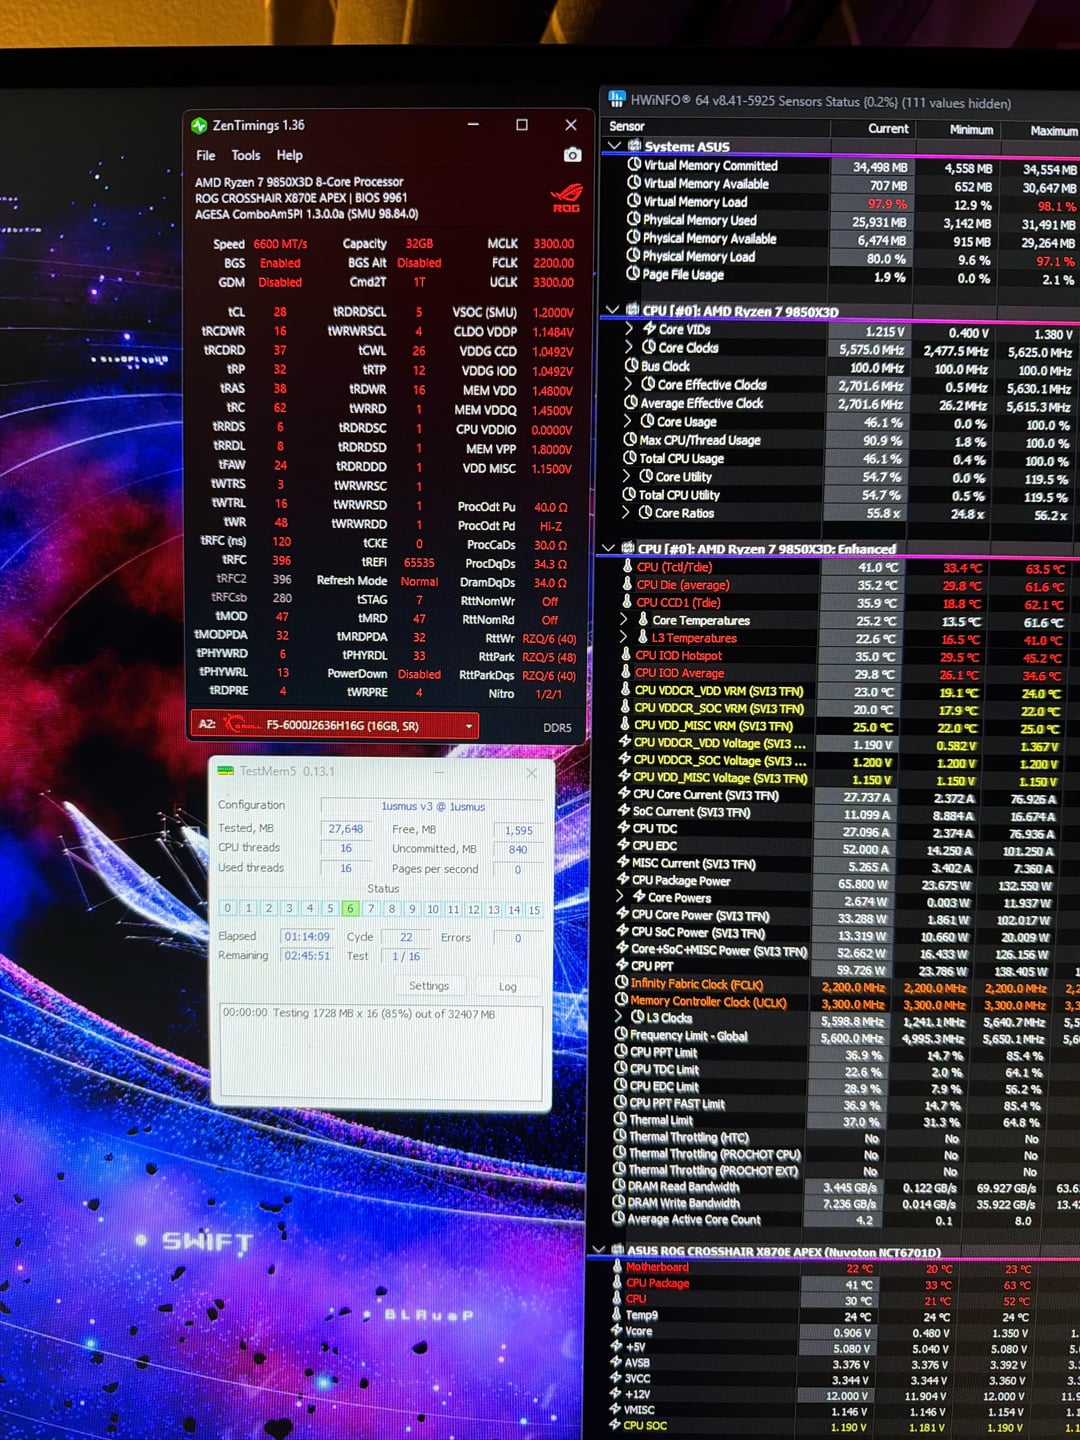Click the Virtual Memory Committed clock icon
This screenshot has height=1440, width=1080.
tap(633, 165)
